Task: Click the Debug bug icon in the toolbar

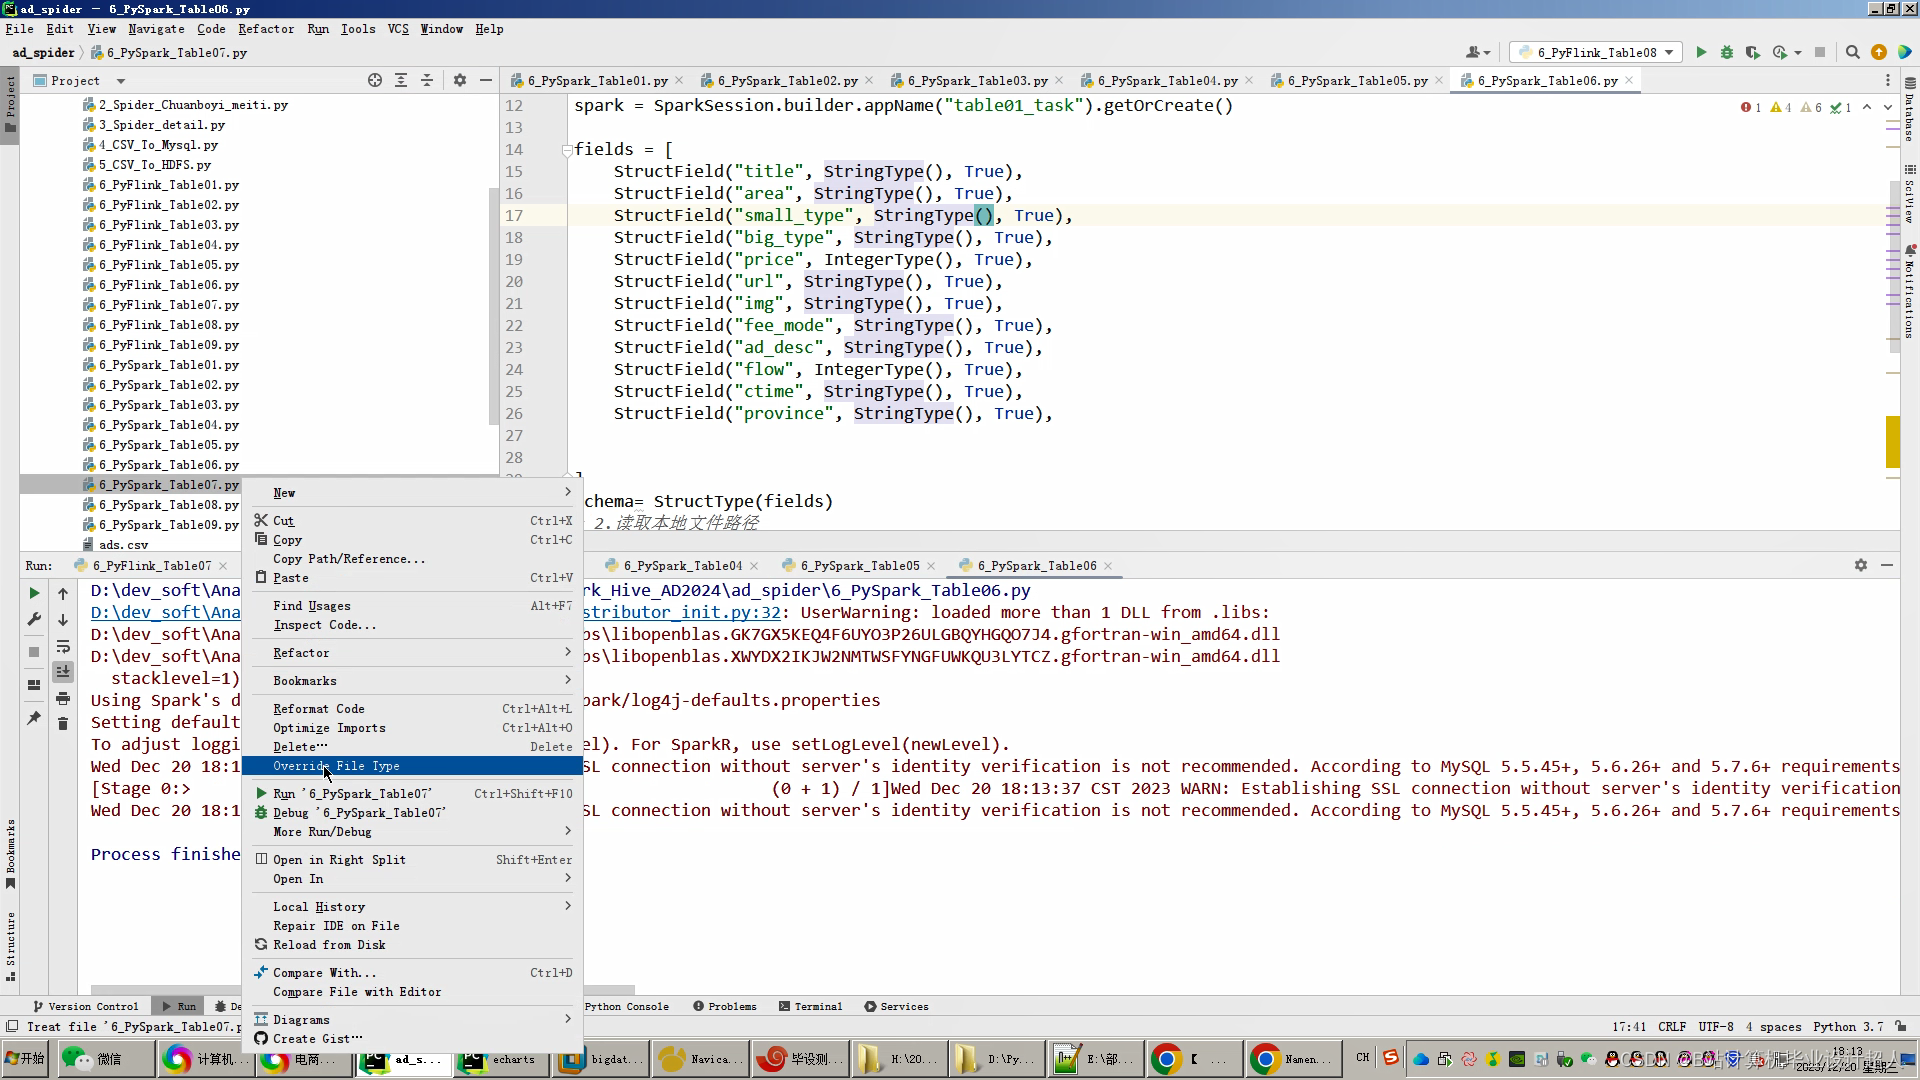Action: 1727,52
